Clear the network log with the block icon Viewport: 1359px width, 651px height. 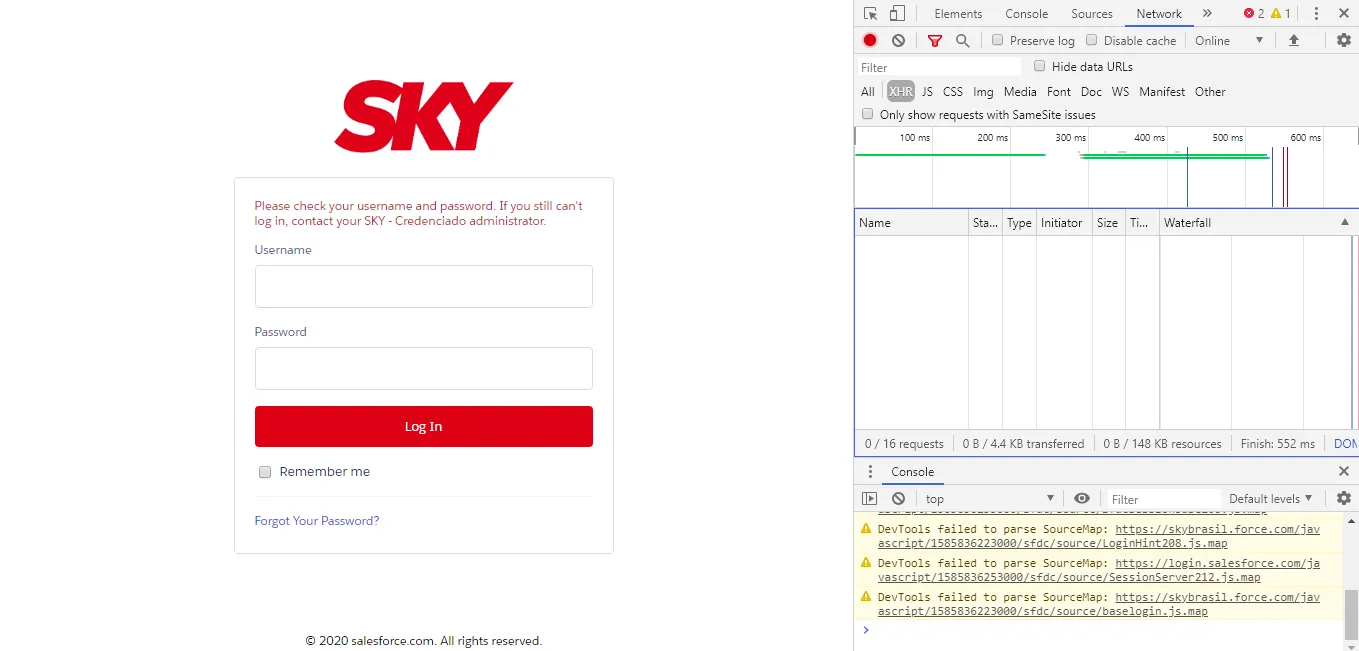pos(898,40)
